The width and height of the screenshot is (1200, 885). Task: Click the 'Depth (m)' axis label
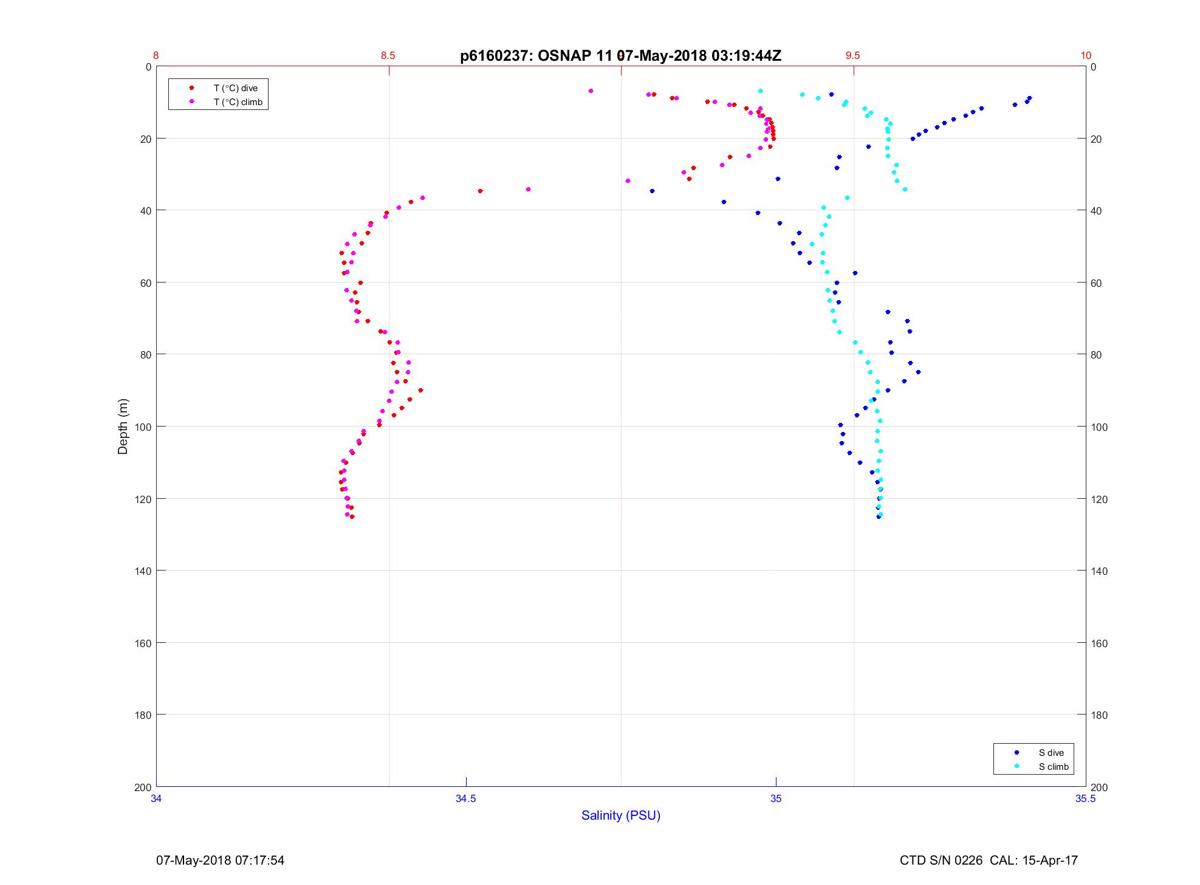[123, 427]
